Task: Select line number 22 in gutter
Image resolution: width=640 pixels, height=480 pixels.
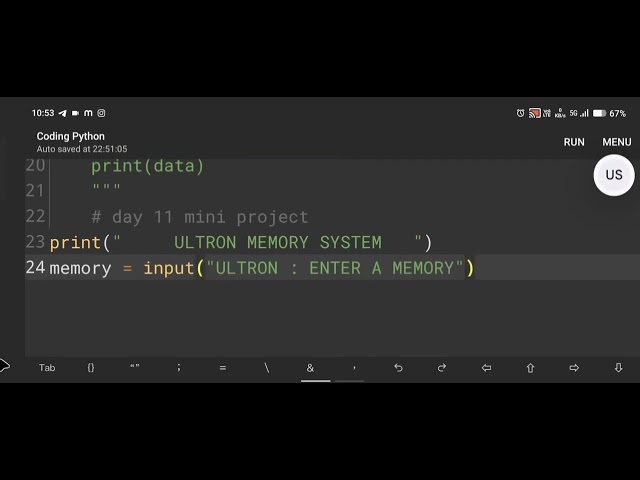Action: (35, 216)
